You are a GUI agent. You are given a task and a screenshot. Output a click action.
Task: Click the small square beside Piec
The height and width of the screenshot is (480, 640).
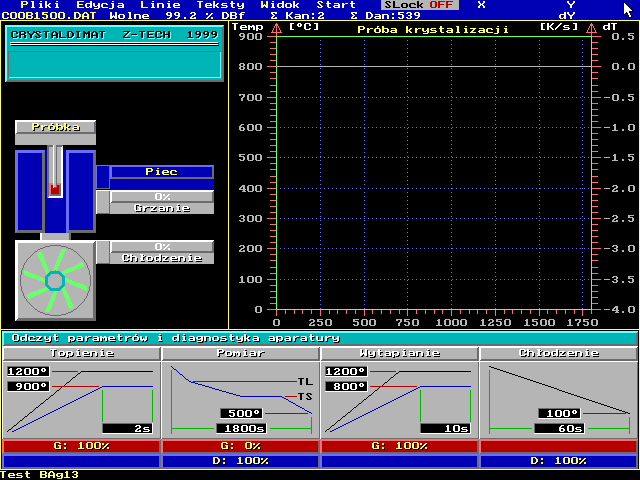103,177
